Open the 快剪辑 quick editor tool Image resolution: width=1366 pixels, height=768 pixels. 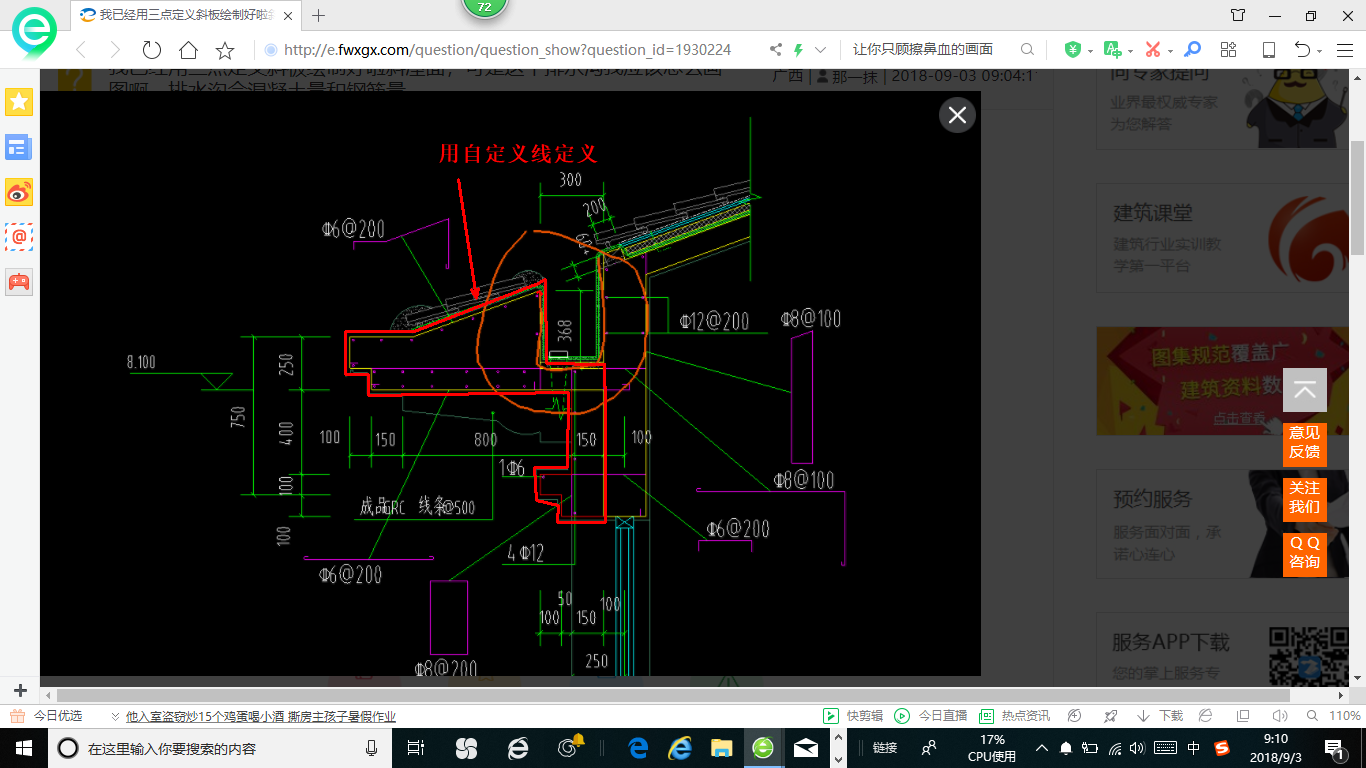(853, 716)
